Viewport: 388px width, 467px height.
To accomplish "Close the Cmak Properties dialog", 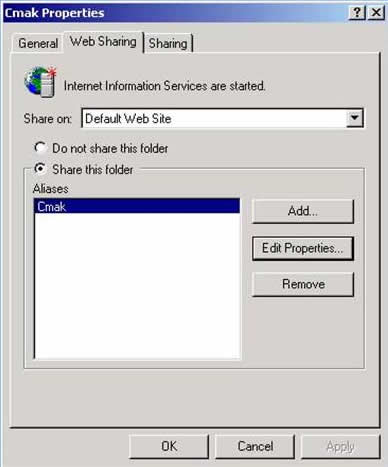I will 376,13.
